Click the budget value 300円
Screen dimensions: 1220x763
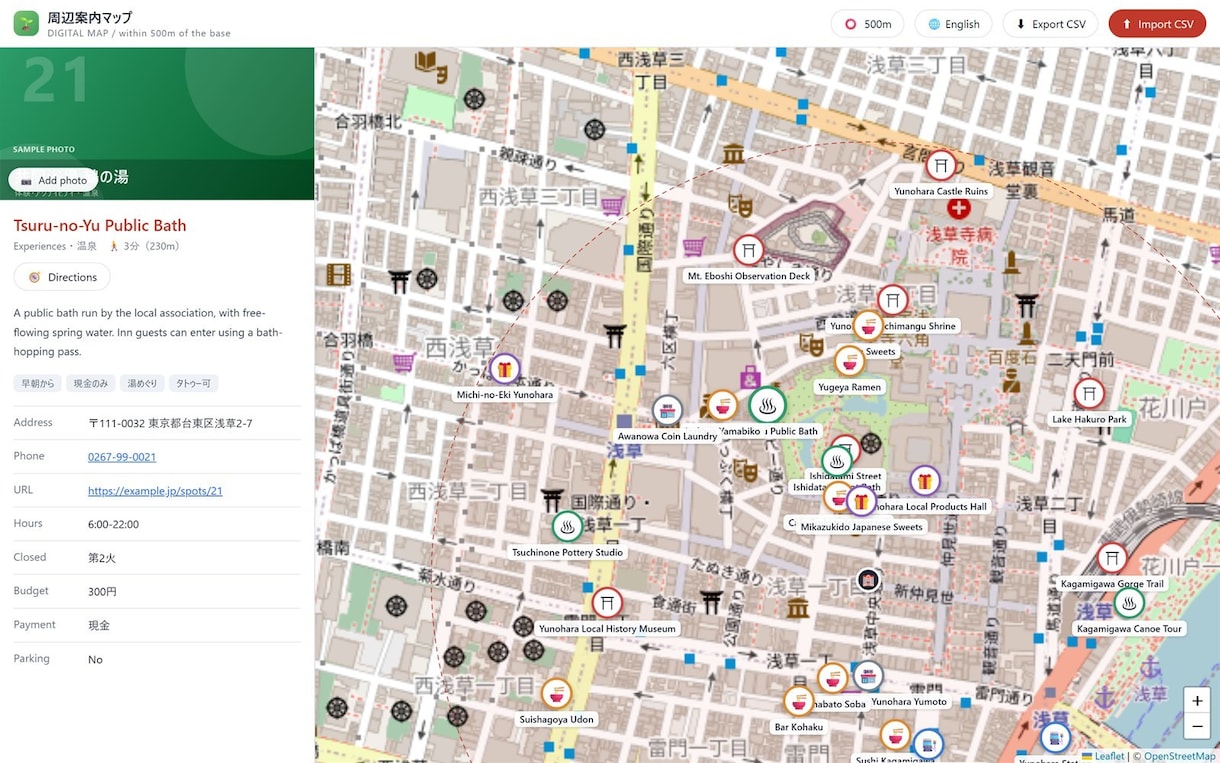102,592
